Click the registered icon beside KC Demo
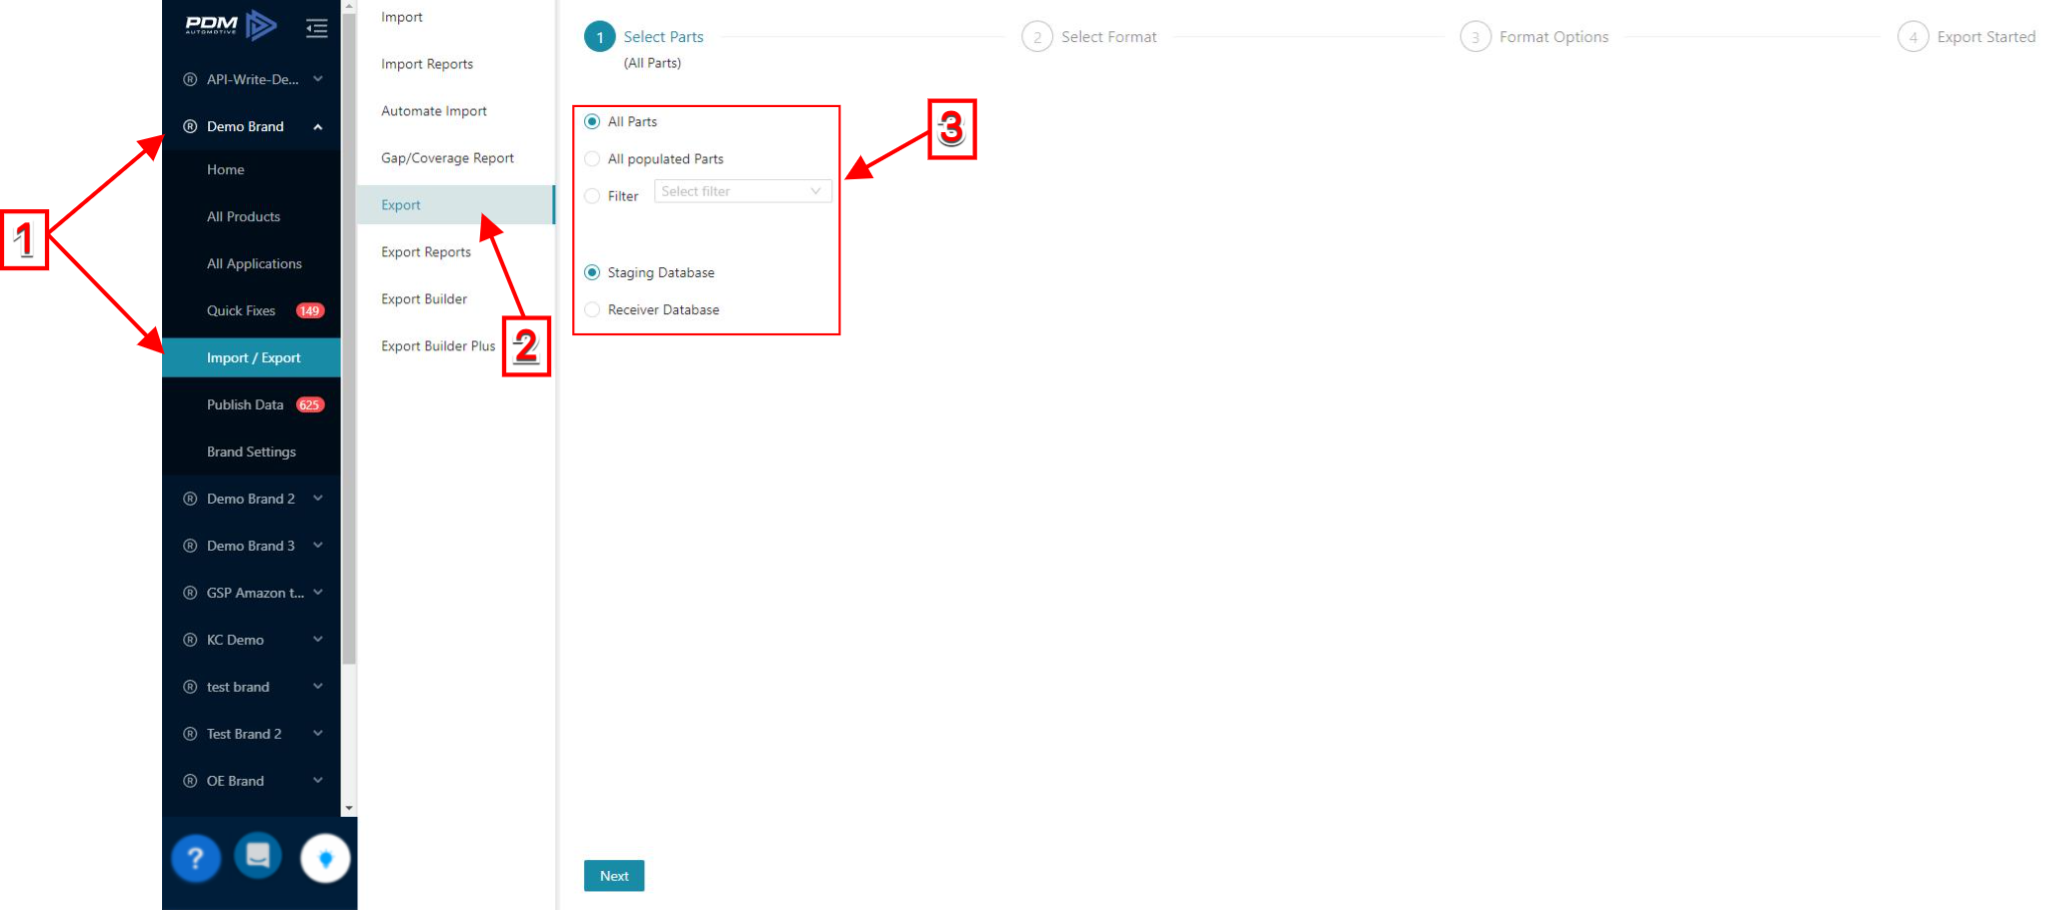Screen dimensions: 2058x910 (x=190, y=640)
